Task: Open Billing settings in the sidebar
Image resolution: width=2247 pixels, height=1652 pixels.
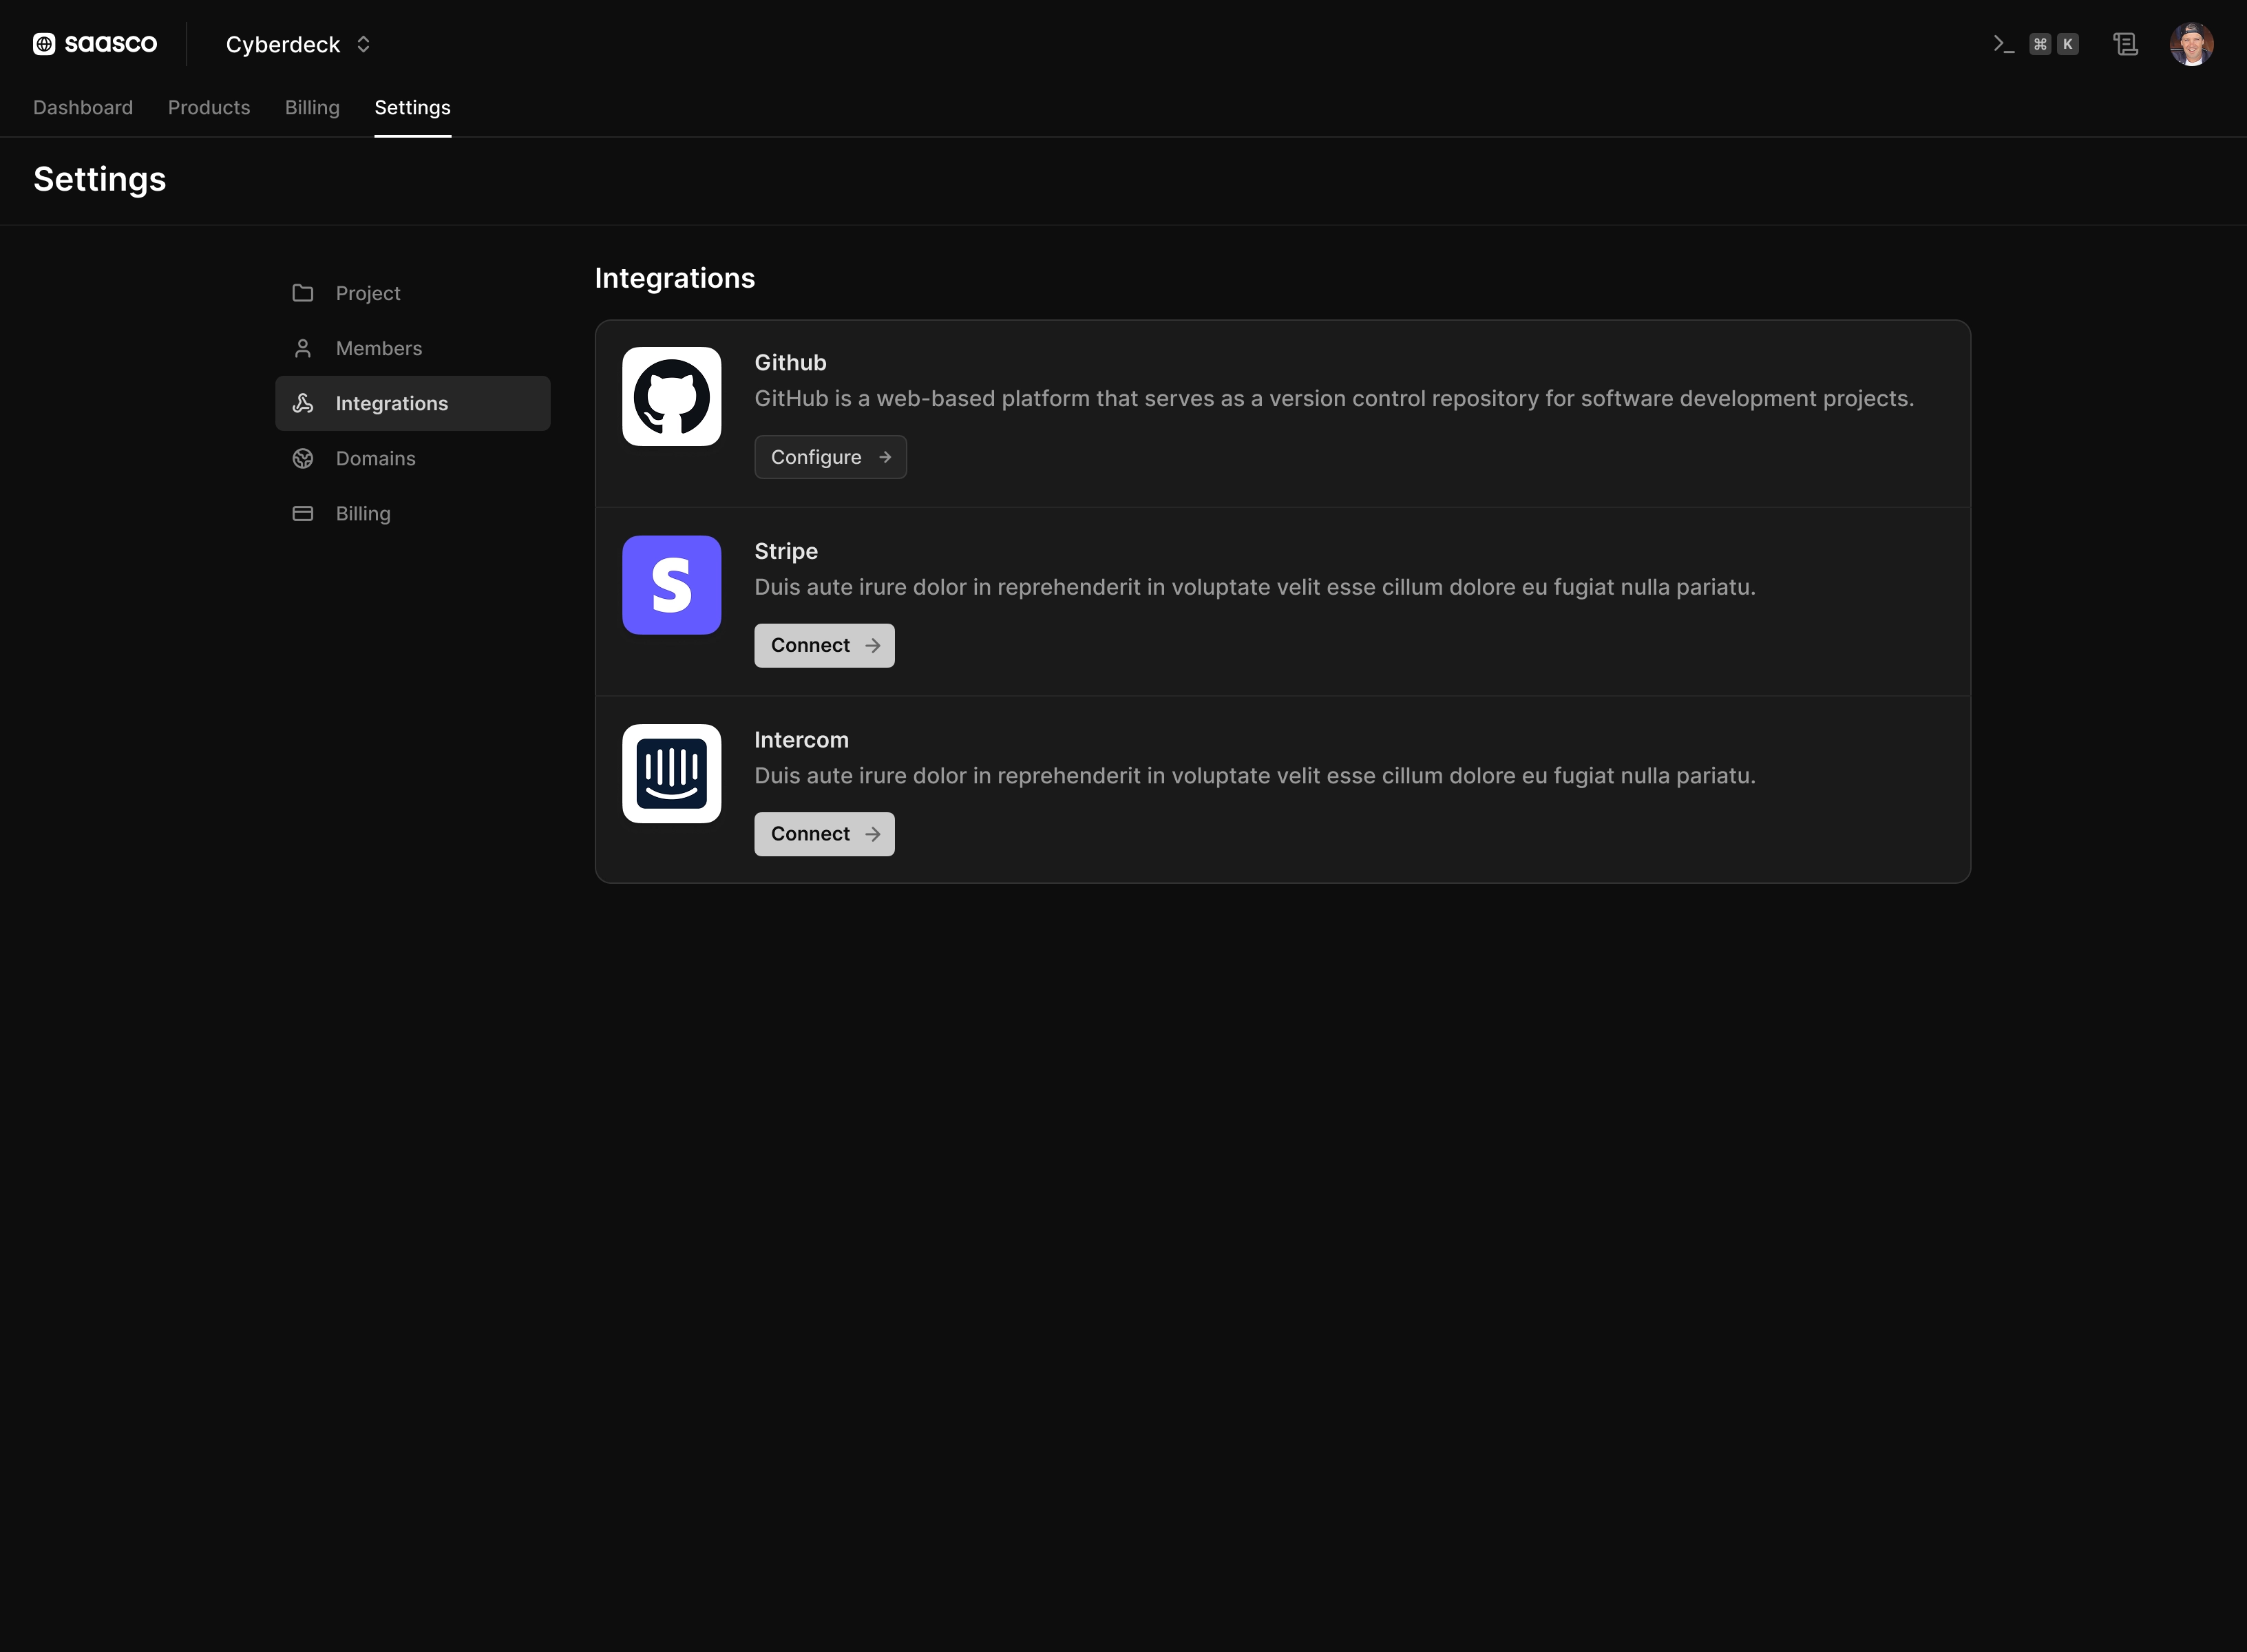Action: tap(412, 513)
